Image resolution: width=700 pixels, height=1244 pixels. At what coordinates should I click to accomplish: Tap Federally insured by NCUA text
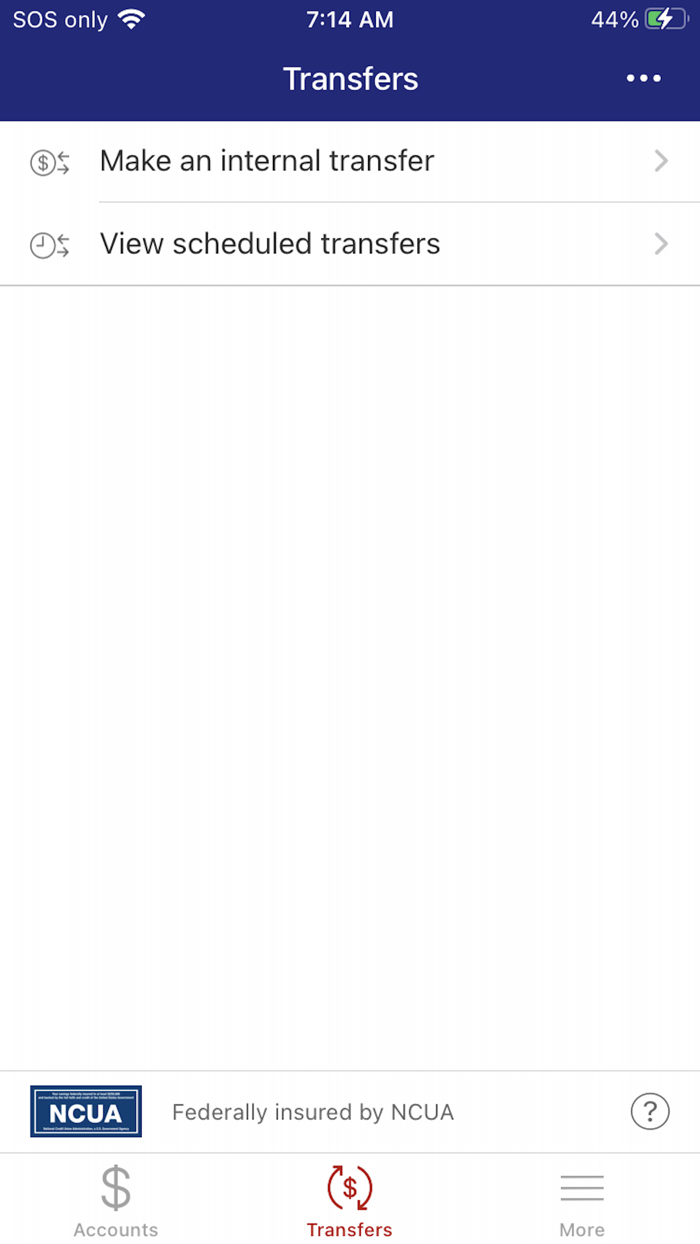(x=313, y=1112)
